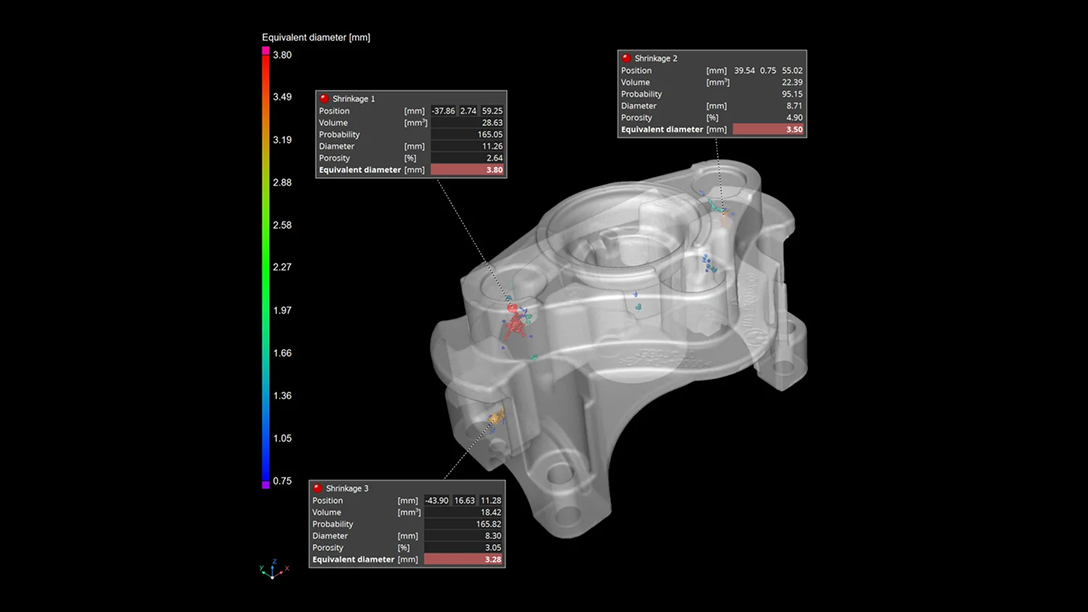
Task: Click the Position value -43.90 in Shrinkage 3
Action: coord(438,500)
